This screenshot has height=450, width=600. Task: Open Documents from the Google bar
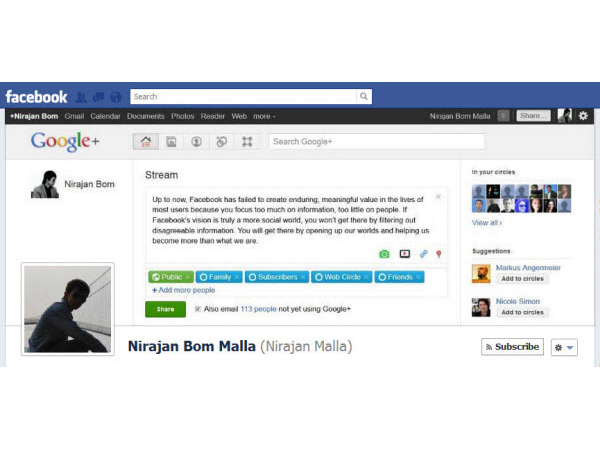click(x=145, y=116)
